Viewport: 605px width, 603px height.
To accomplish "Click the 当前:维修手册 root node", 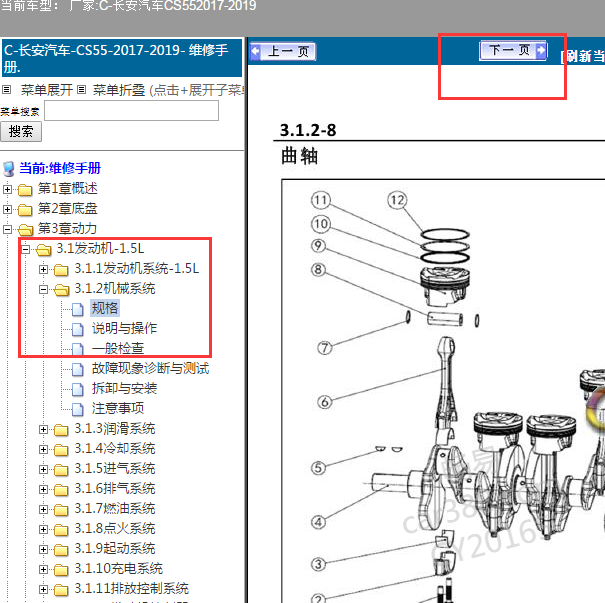I will (x=60, y=168).
